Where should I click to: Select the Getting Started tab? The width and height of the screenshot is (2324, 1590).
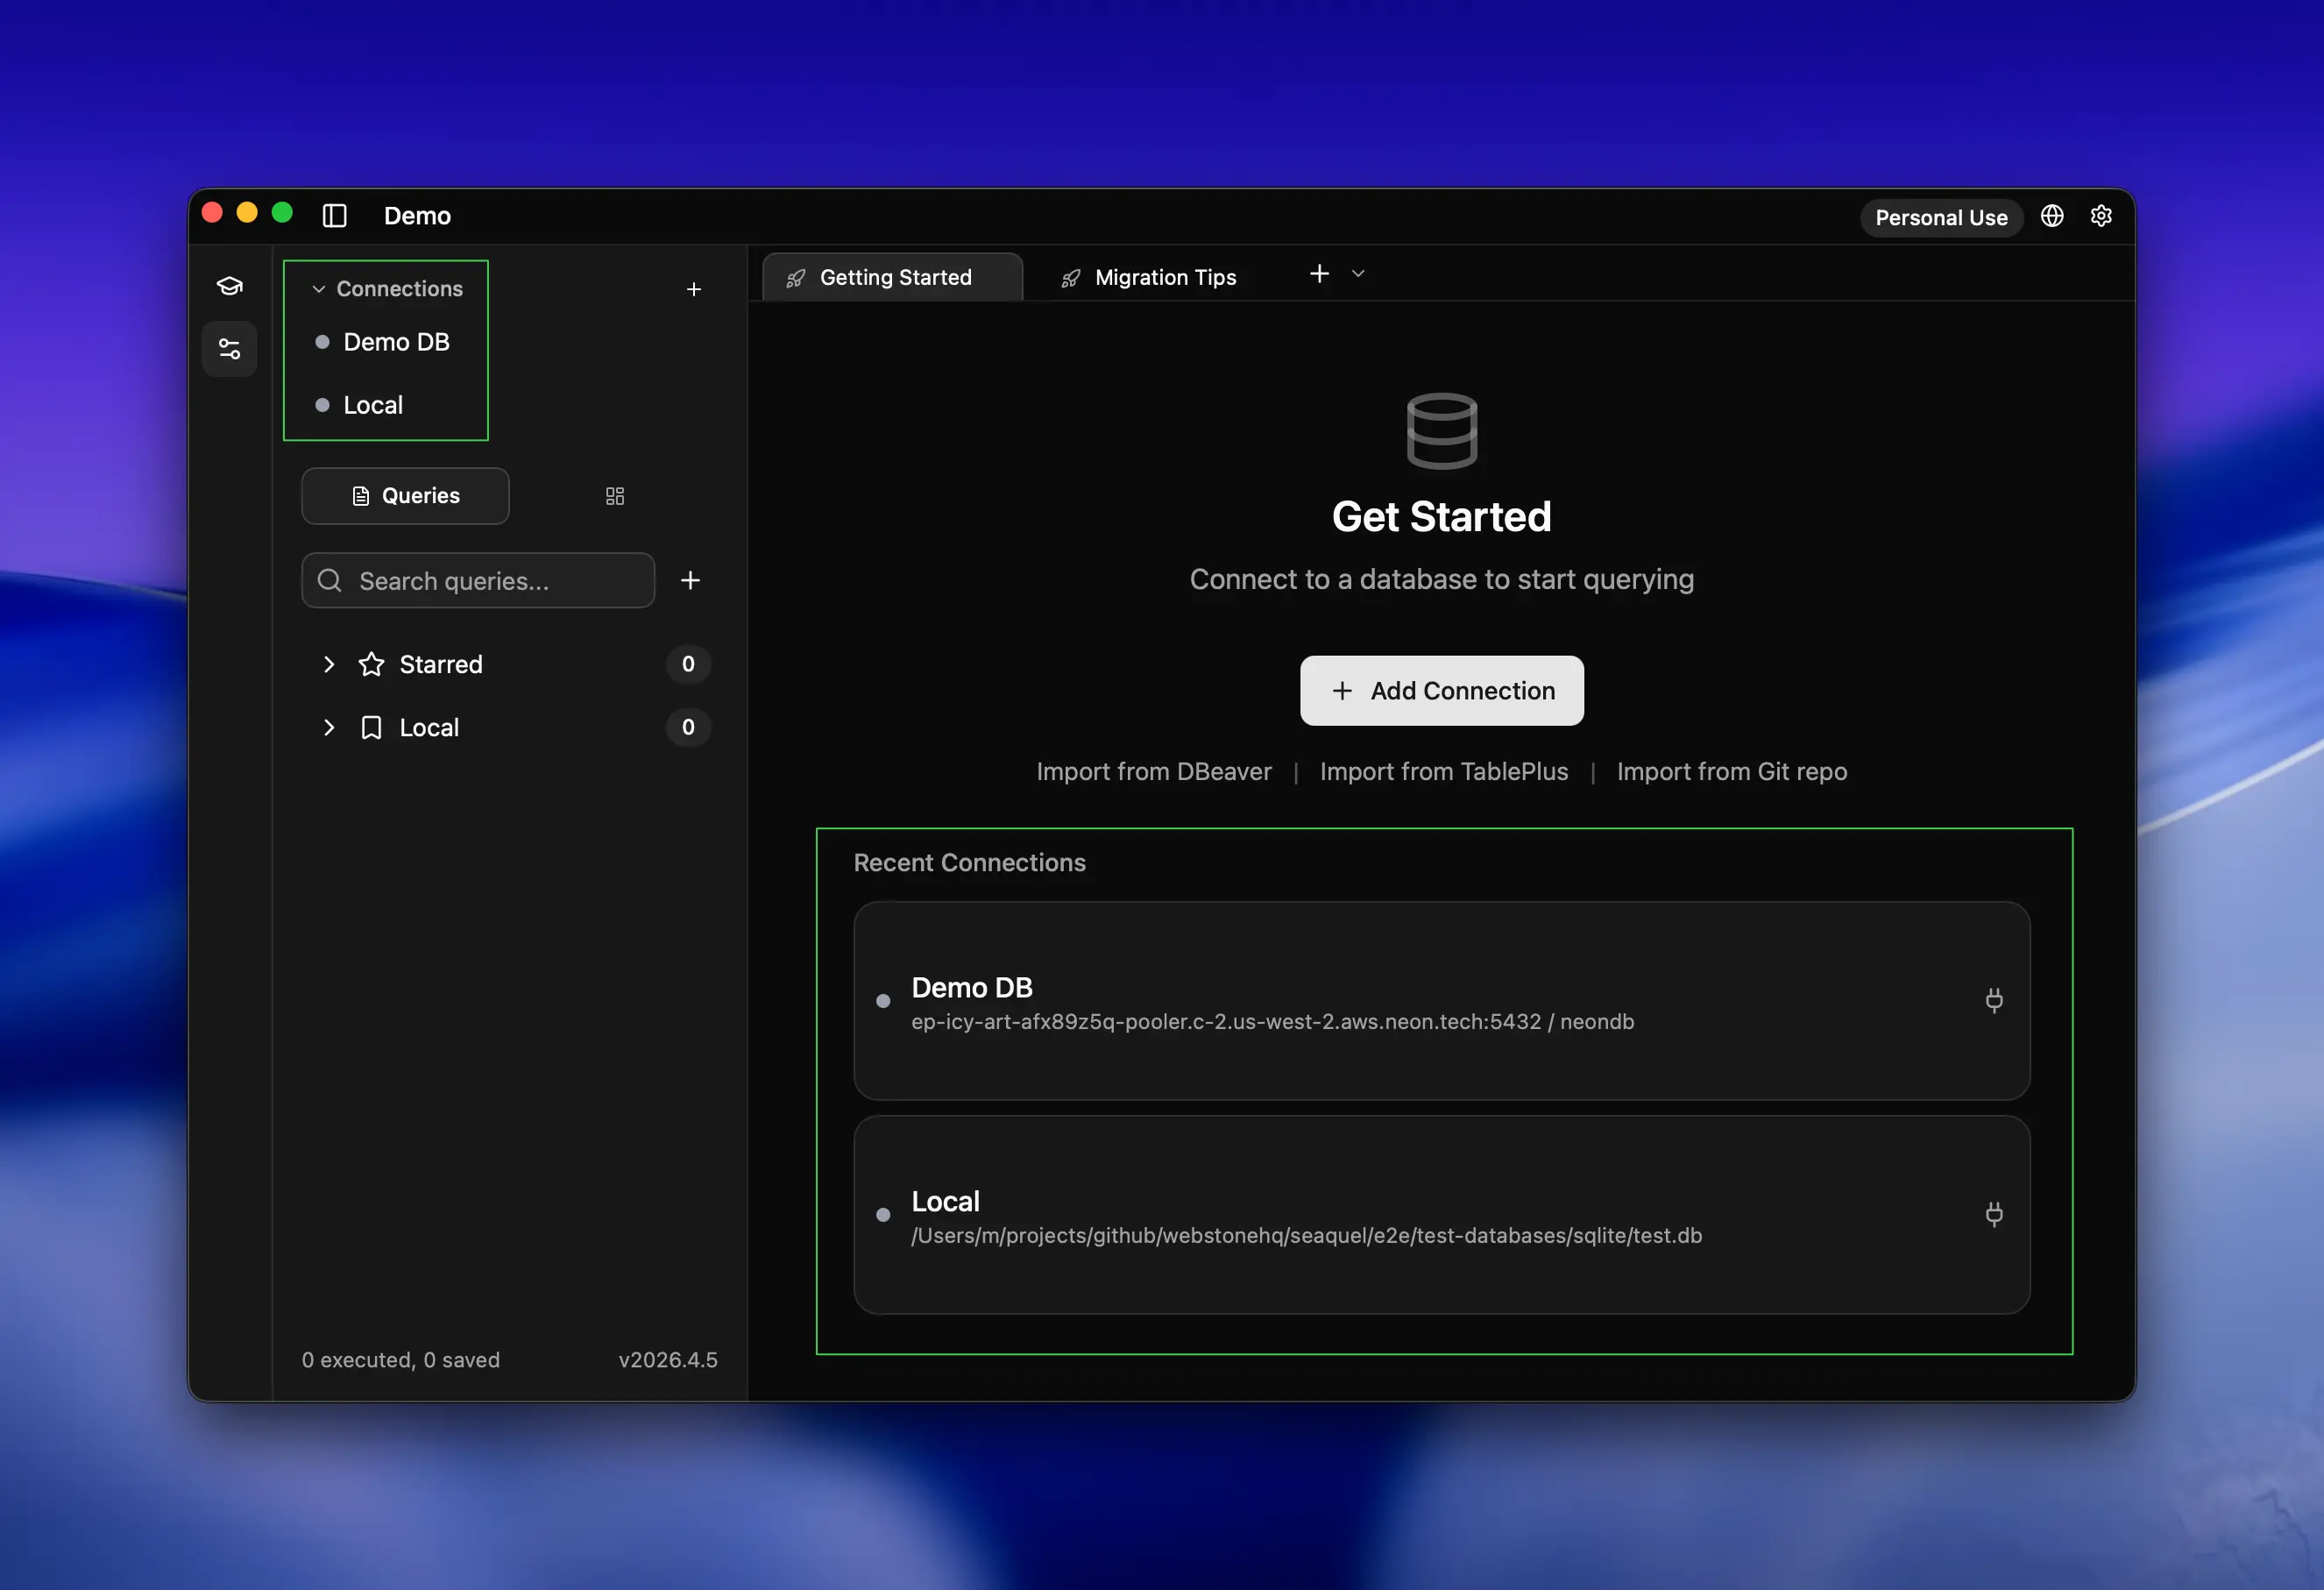pyautogui.click(x=892, y=277)
